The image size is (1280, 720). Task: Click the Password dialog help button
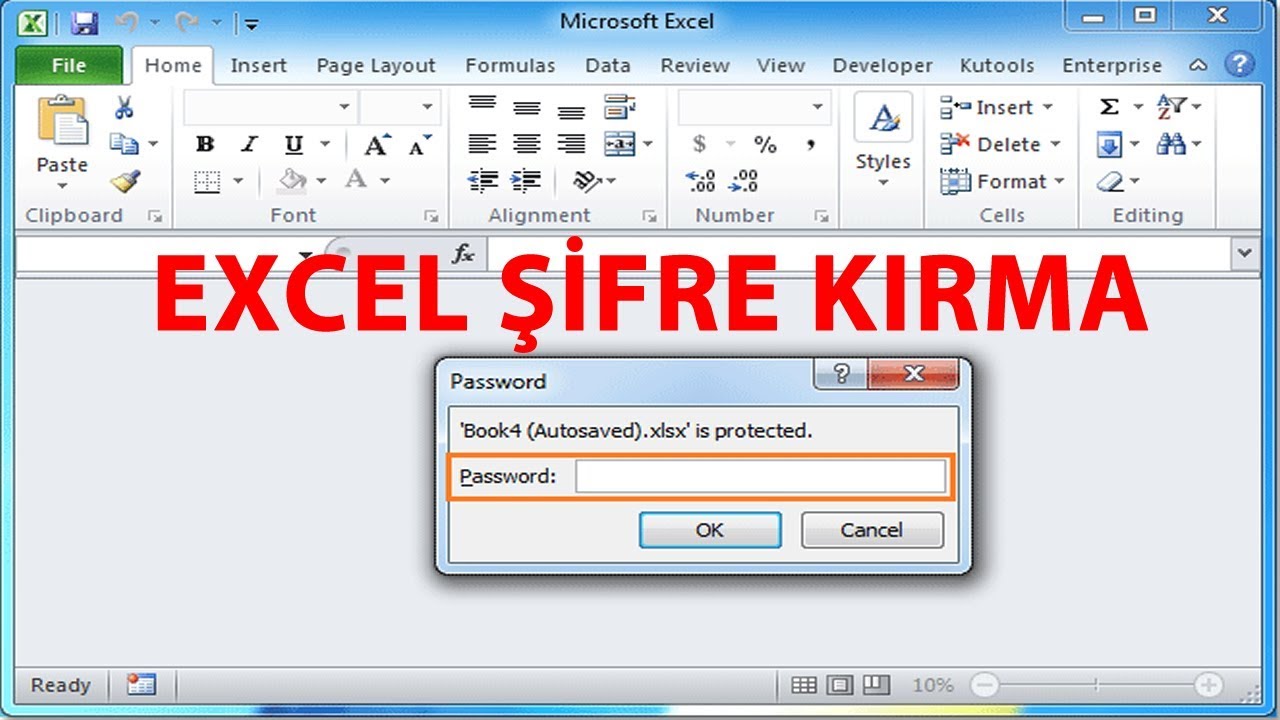point(841,375)
